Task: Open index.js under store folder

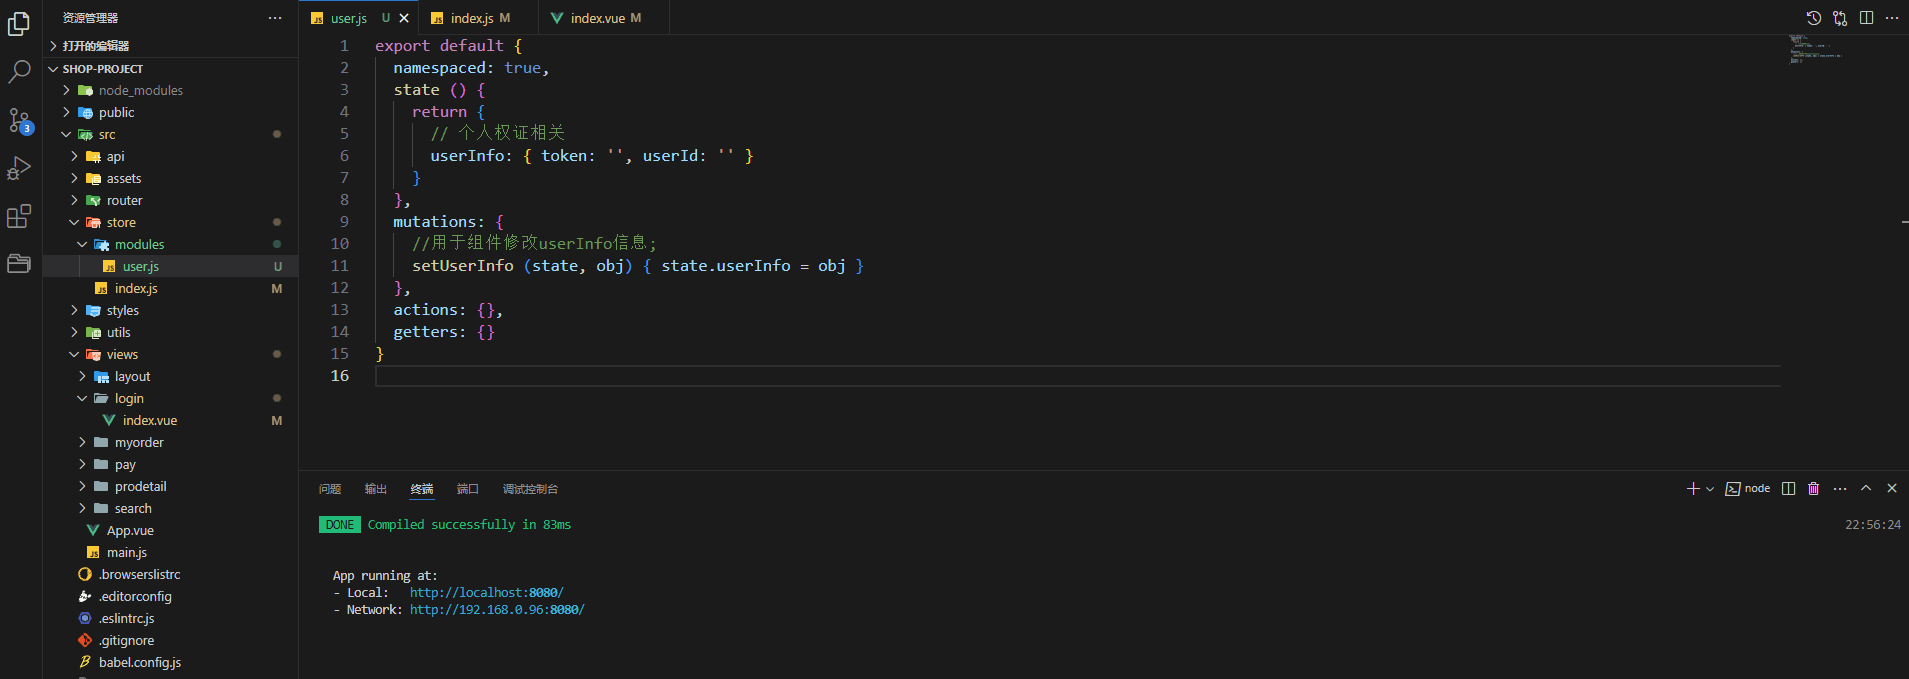Action: [170, 288]
